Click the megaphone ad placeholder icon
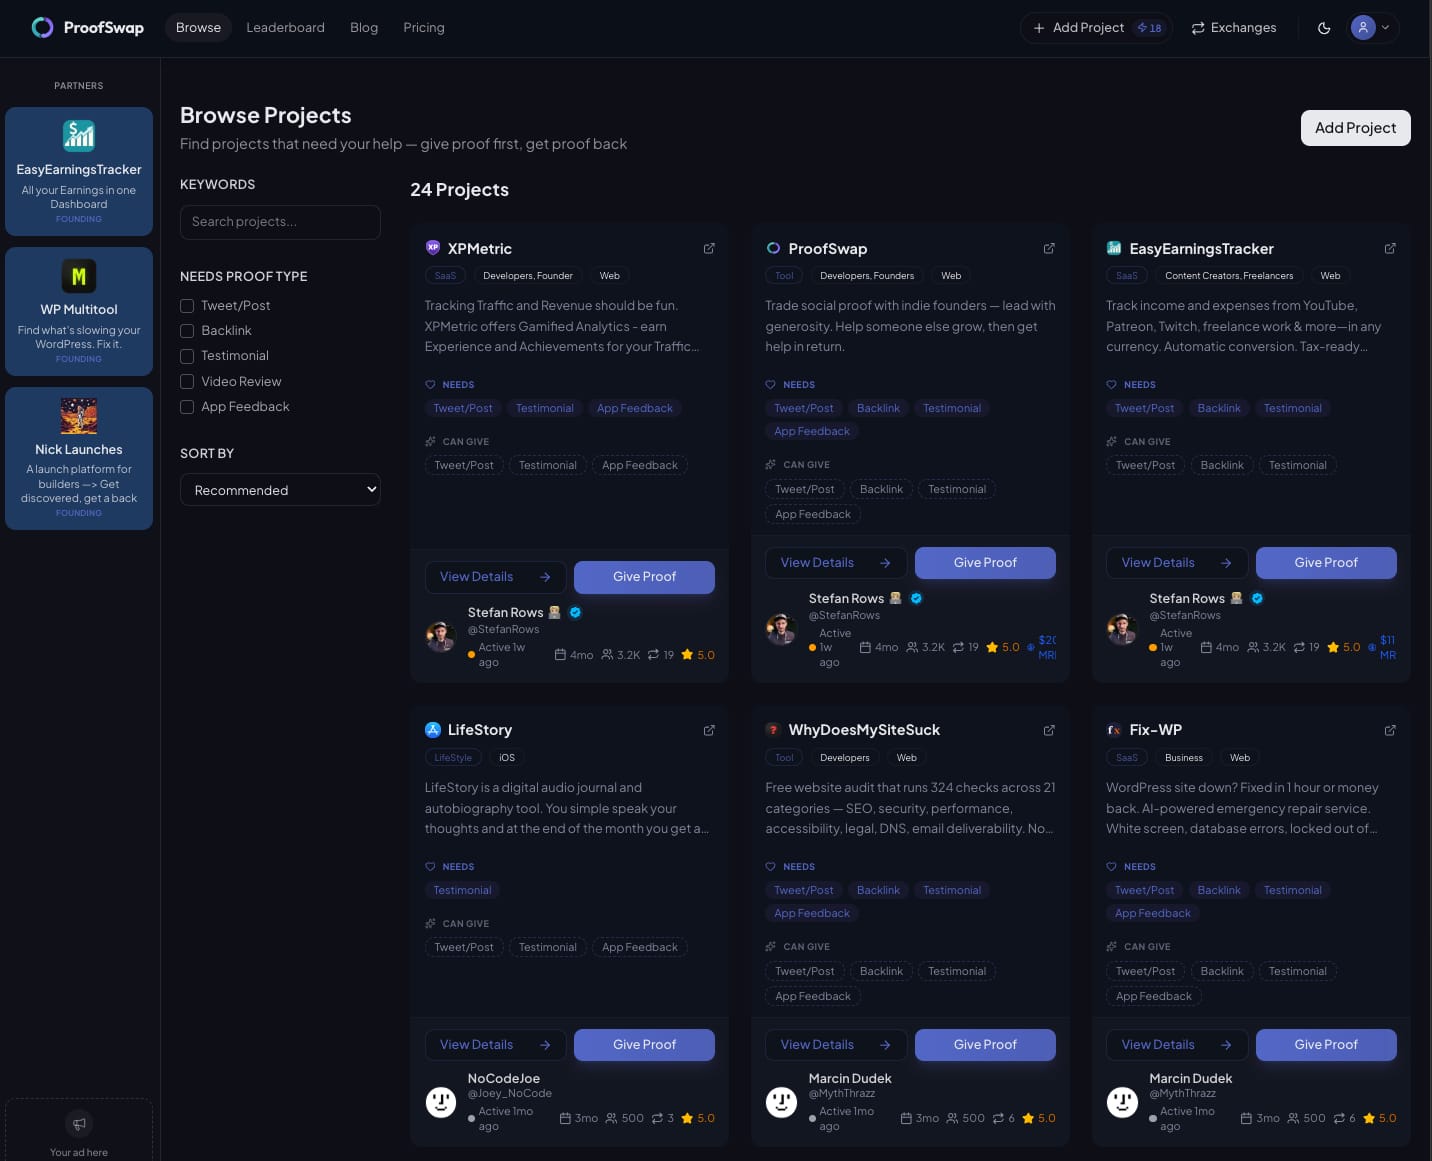This screenshot has width=1432, height=1161. click(79, 1123)
